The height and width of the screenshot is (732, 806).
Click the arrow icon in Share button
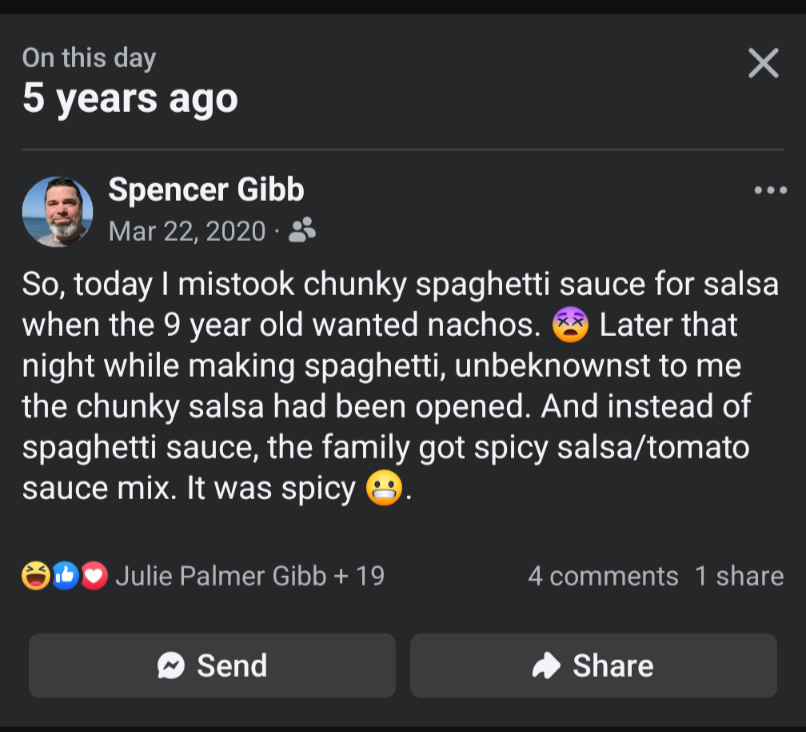[x=547, y=666]
